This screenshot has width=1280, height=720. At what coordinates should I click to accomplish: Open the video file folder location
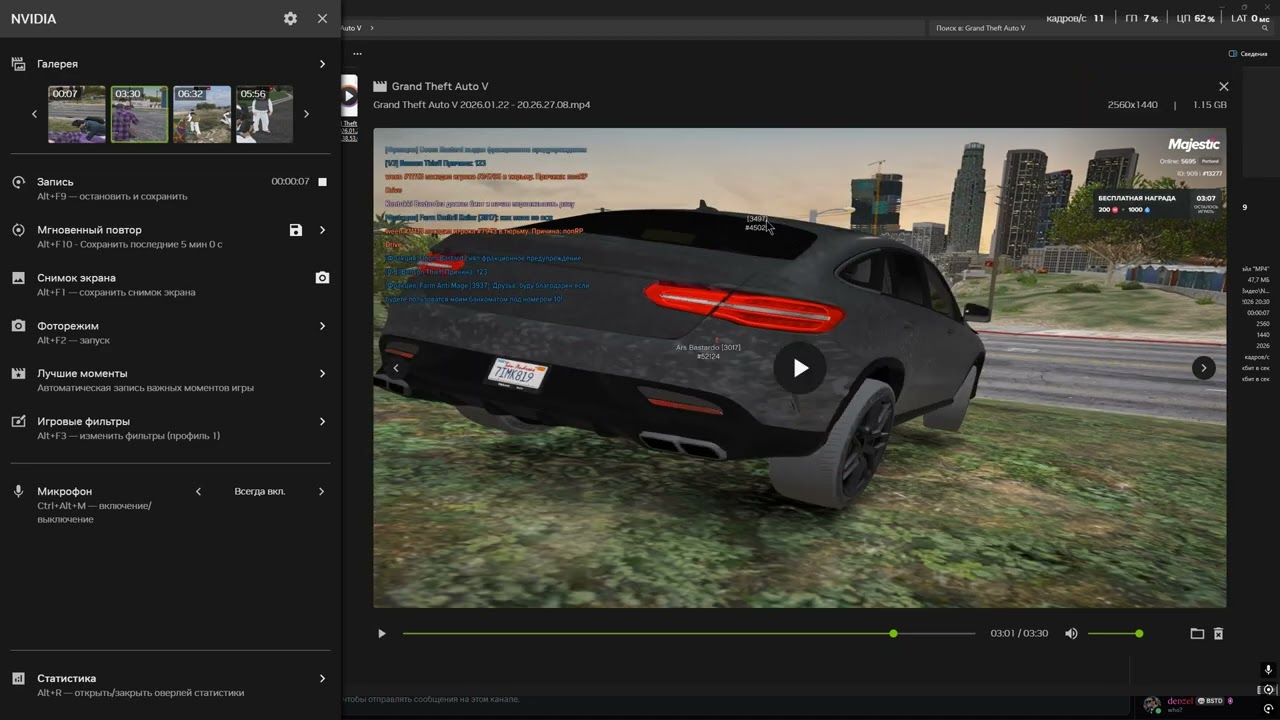(1197, 634)
